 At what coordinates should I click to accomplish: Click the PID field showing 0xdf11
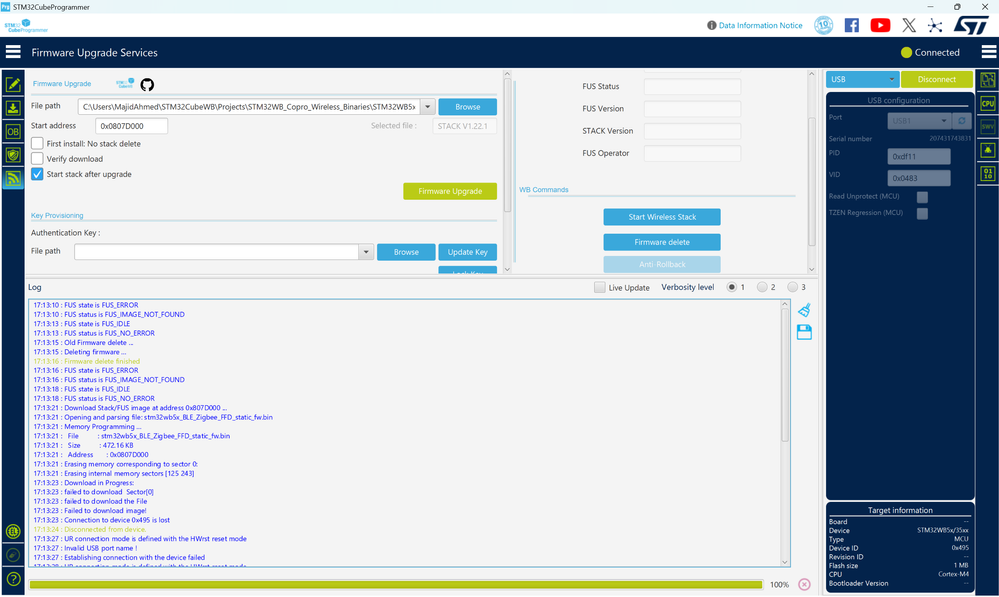click(919, 156)
